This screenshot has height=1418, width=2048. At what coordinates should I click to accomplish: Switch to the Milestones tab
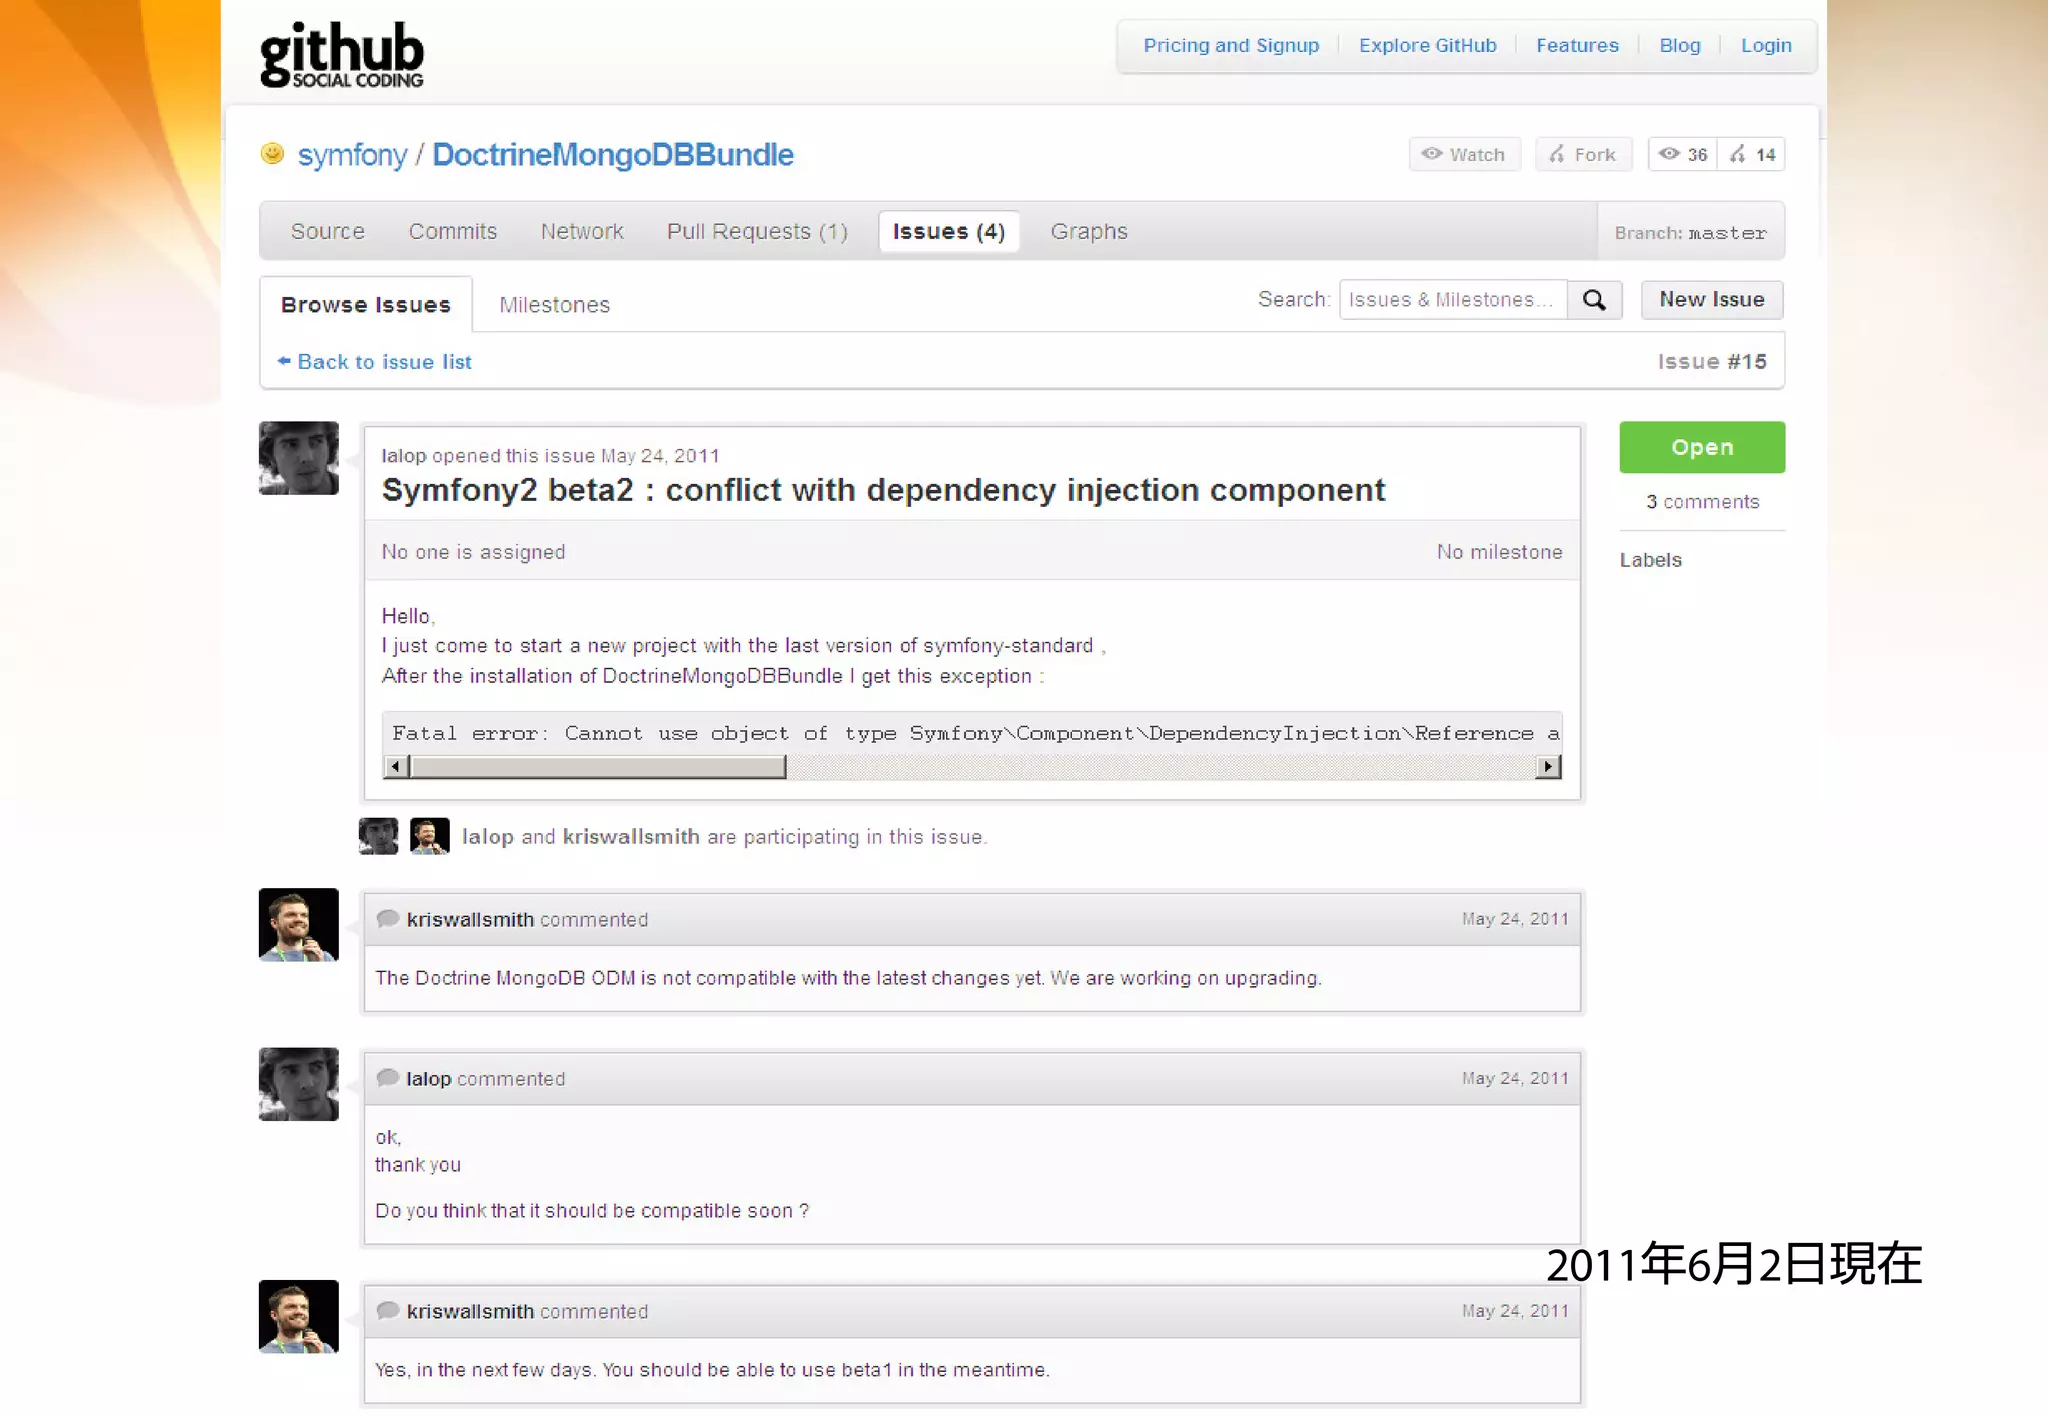(x=554, y=305)
